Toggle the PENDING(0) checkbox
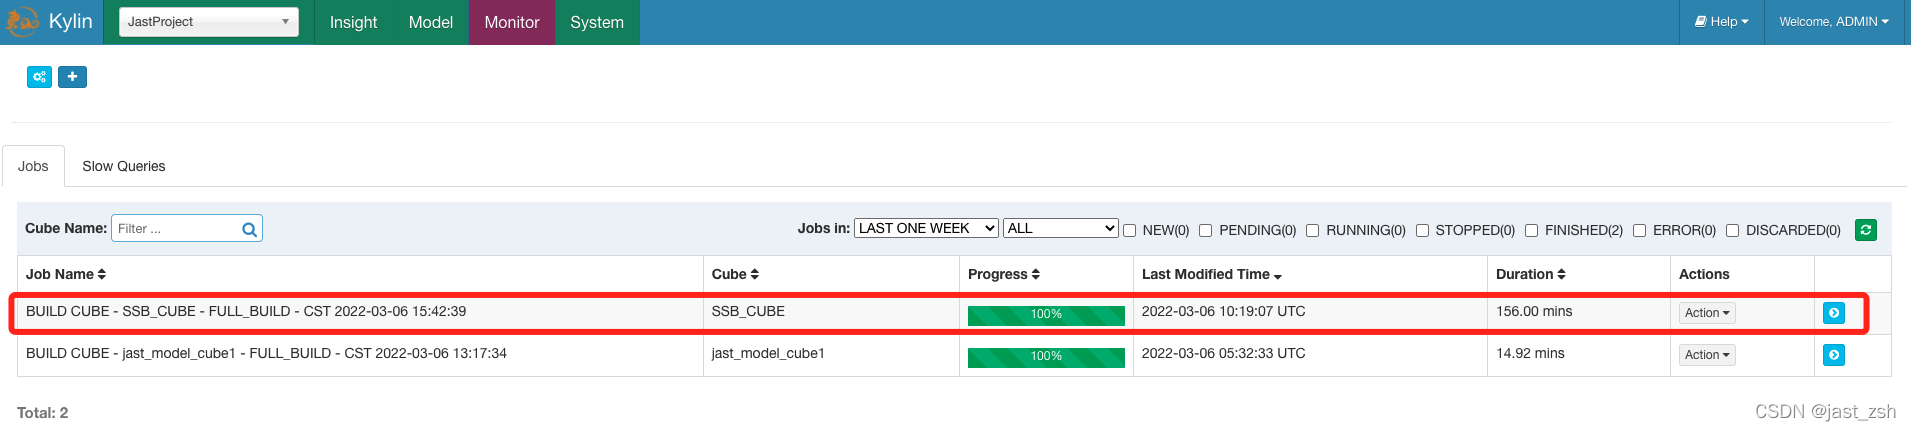The height and width of the screenshot is (431, 1911). [1206, 230]
